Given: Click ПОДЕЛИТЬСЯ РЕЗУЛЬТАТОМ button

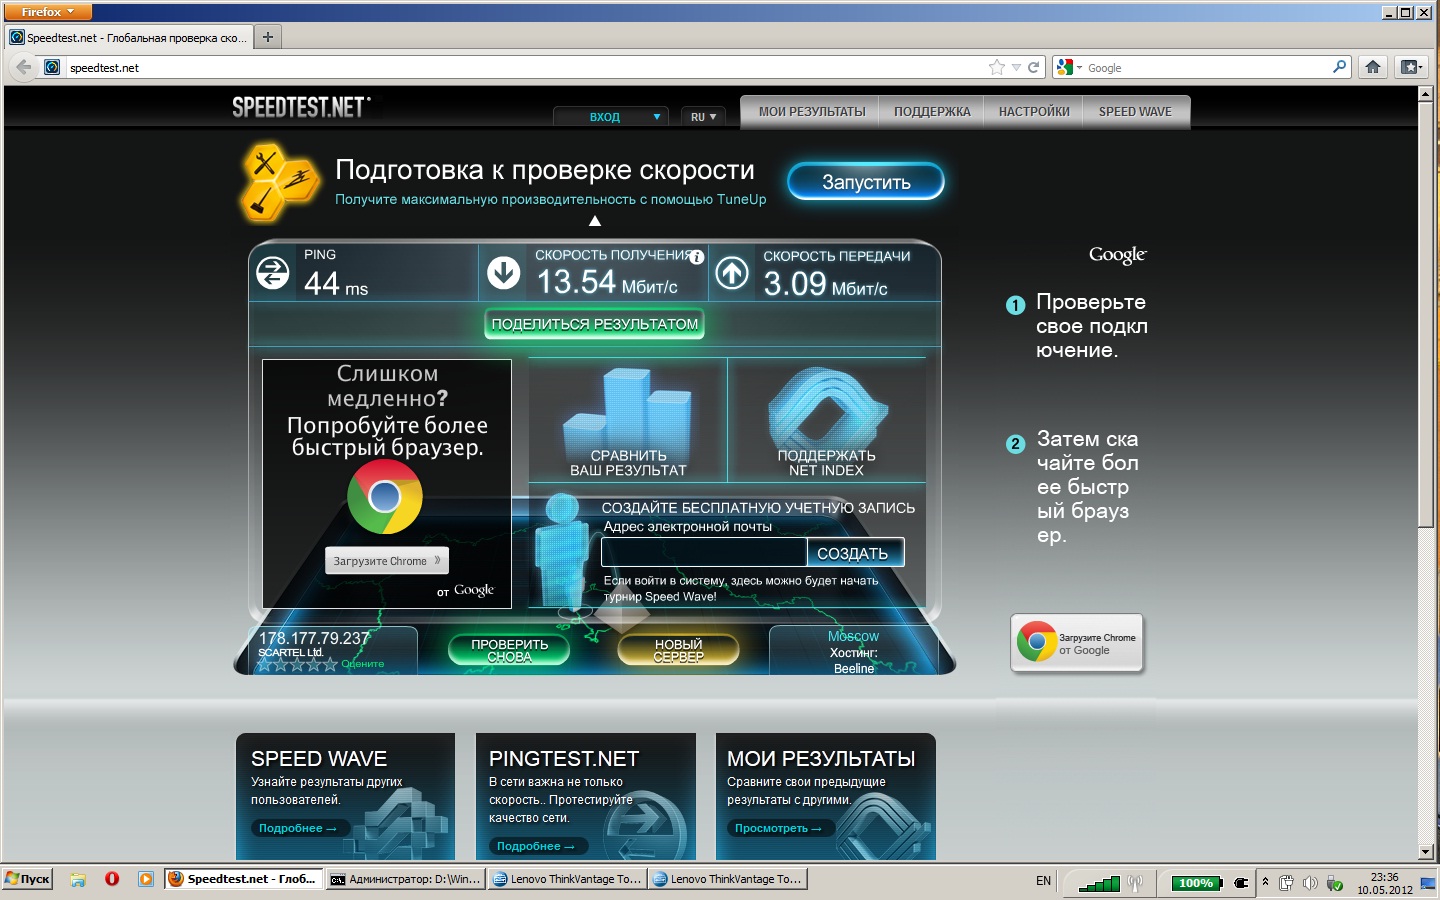Looking at the screenshot, I should pyautogui.click(x=595, y=324).
